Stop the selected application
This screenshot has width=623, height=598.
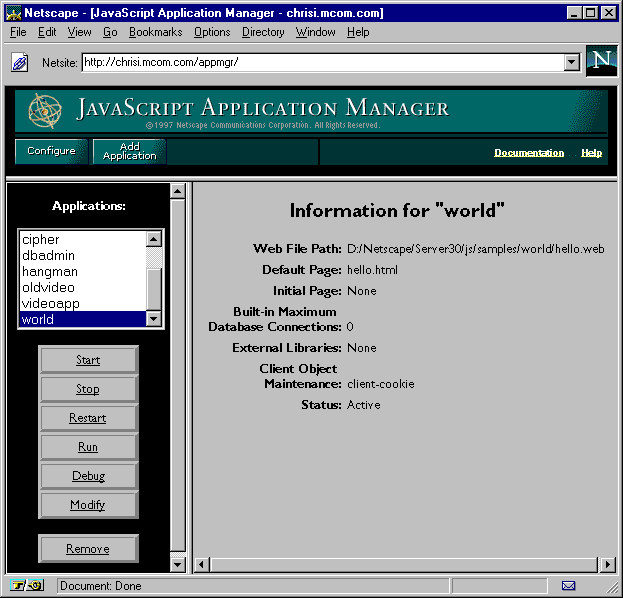88,389
